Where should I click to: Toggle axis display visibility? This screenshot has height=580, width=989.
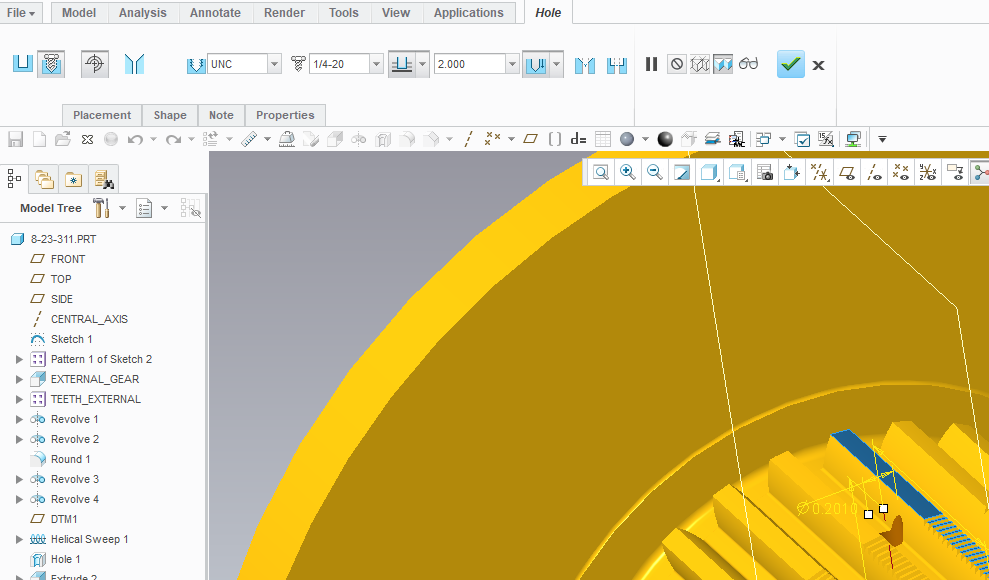click(x=874, y=172)
